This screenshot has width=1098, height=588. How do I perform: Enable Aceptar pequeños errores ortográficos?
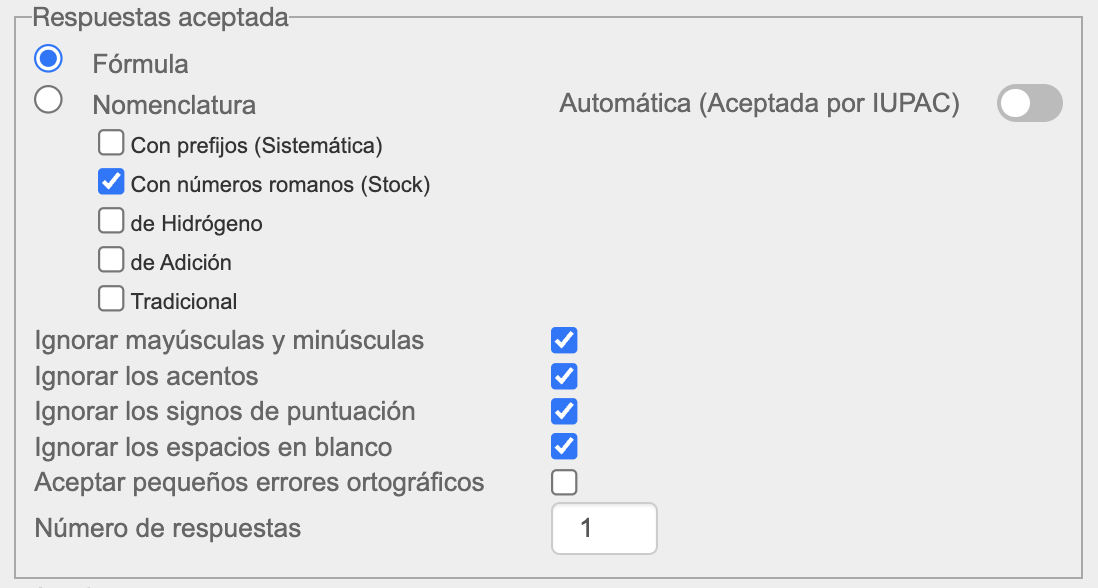coord(564,482)
